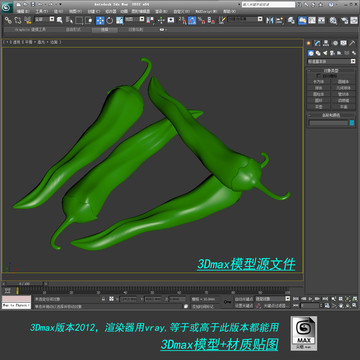360x360 pixels.
Task: Click the Use Pivot Point Center icon
Action: 150,20
